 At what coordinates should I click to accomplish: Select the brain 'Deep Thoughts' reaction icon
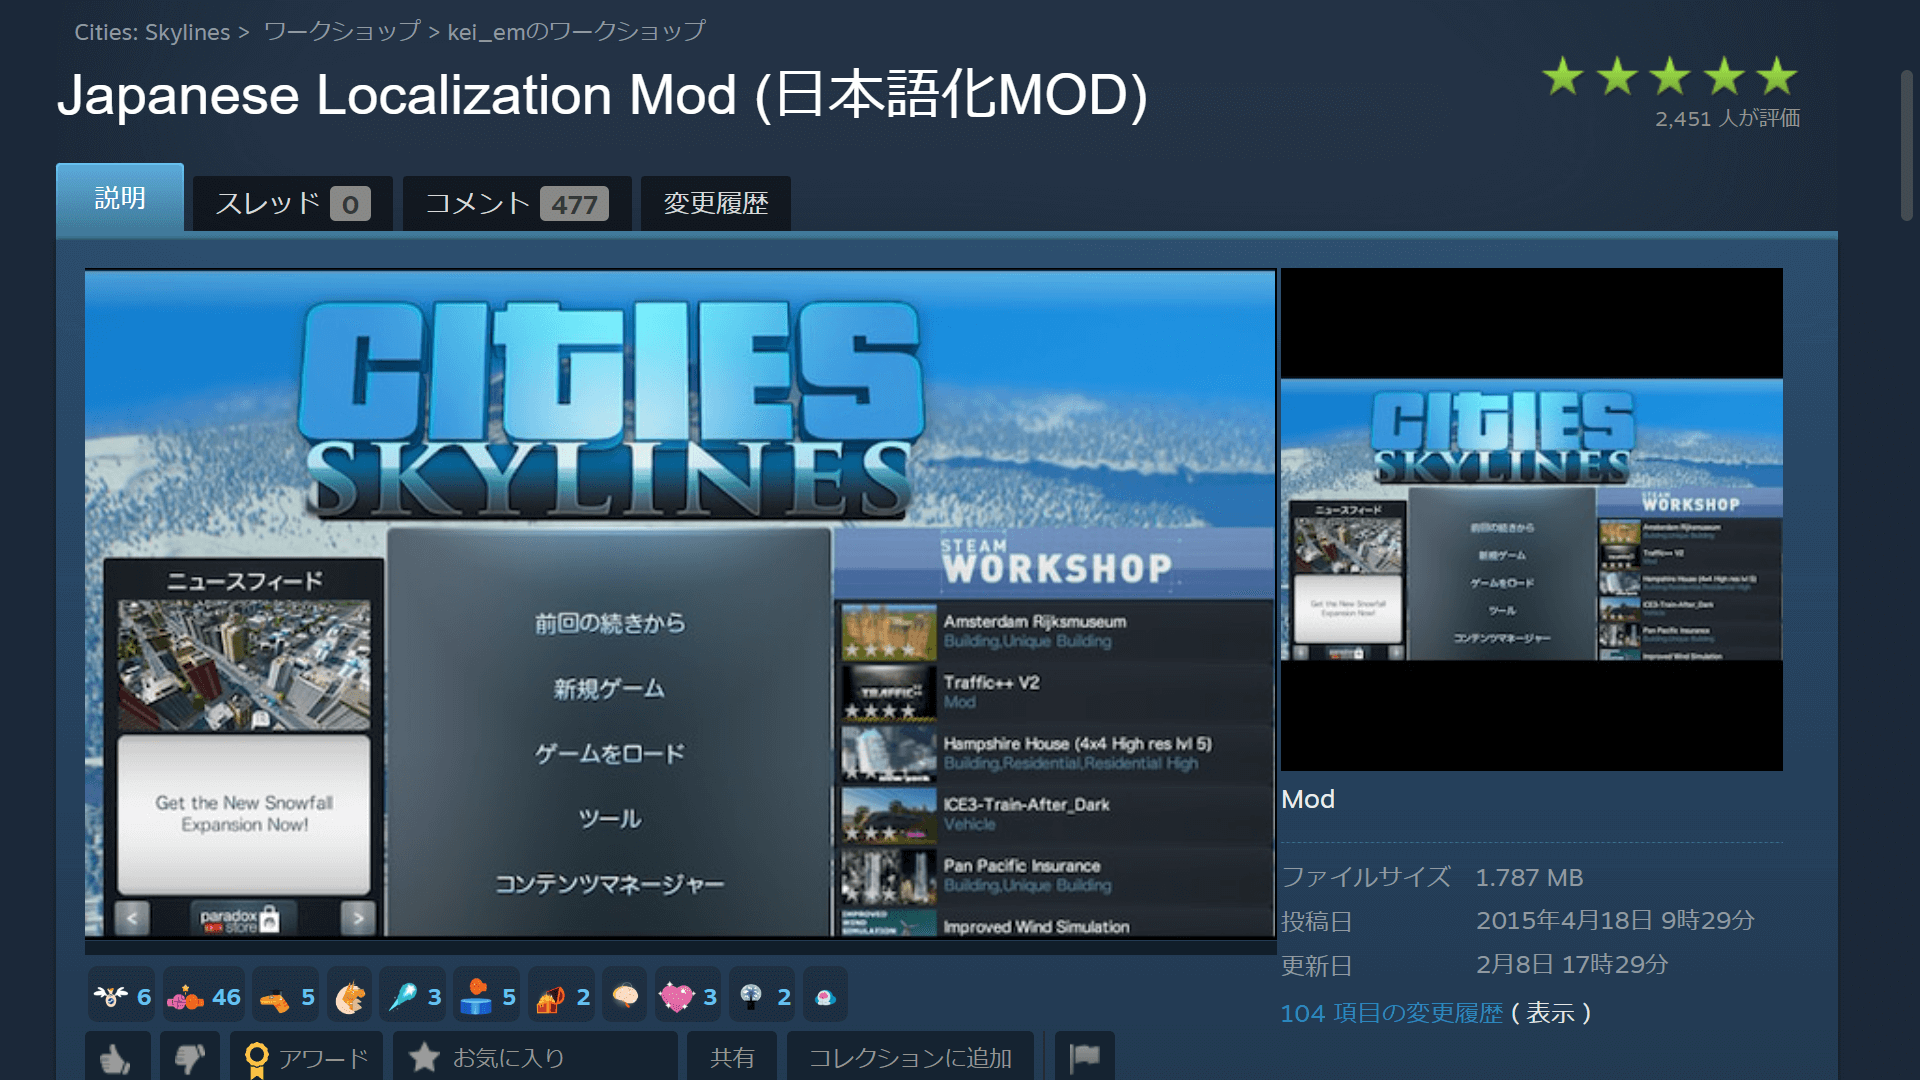point(625,995)
